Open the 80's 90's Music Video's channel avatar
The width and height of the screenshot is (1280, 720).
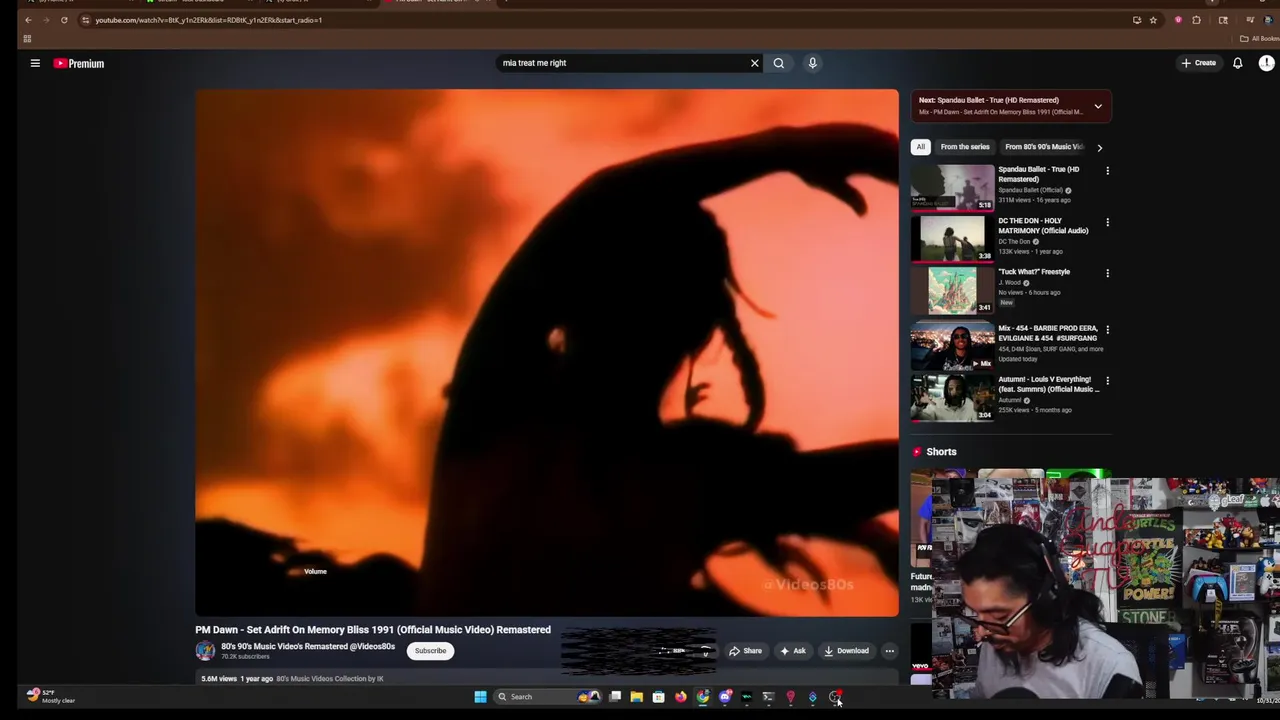tap(205, 651)
